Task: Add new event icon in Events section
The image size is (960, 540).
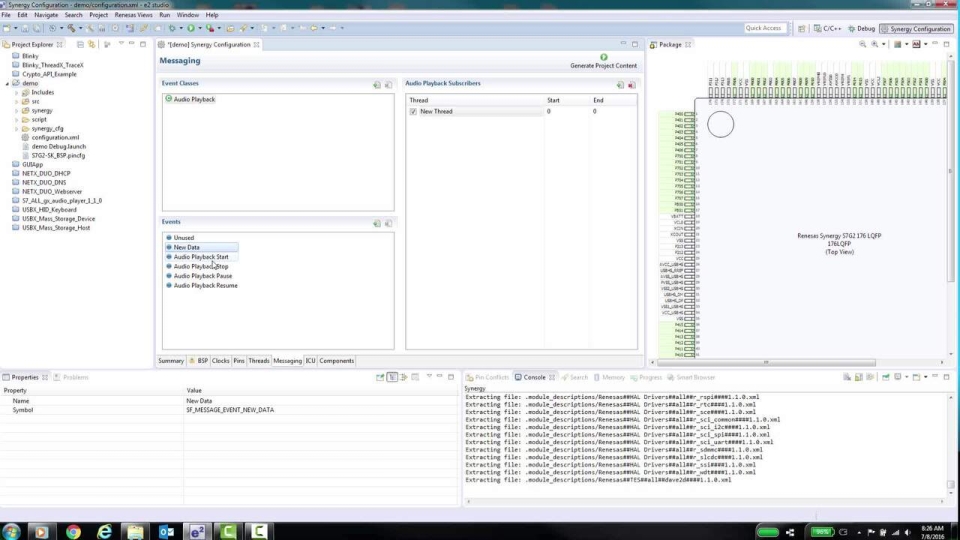Action: coord(377,223)
